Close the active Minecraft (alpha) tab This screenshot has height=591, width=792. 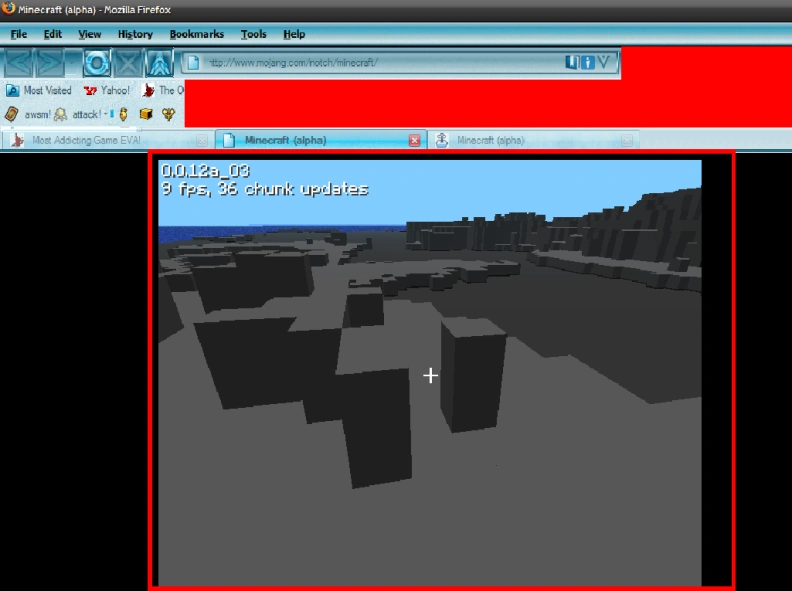click(x=415, y=140)
